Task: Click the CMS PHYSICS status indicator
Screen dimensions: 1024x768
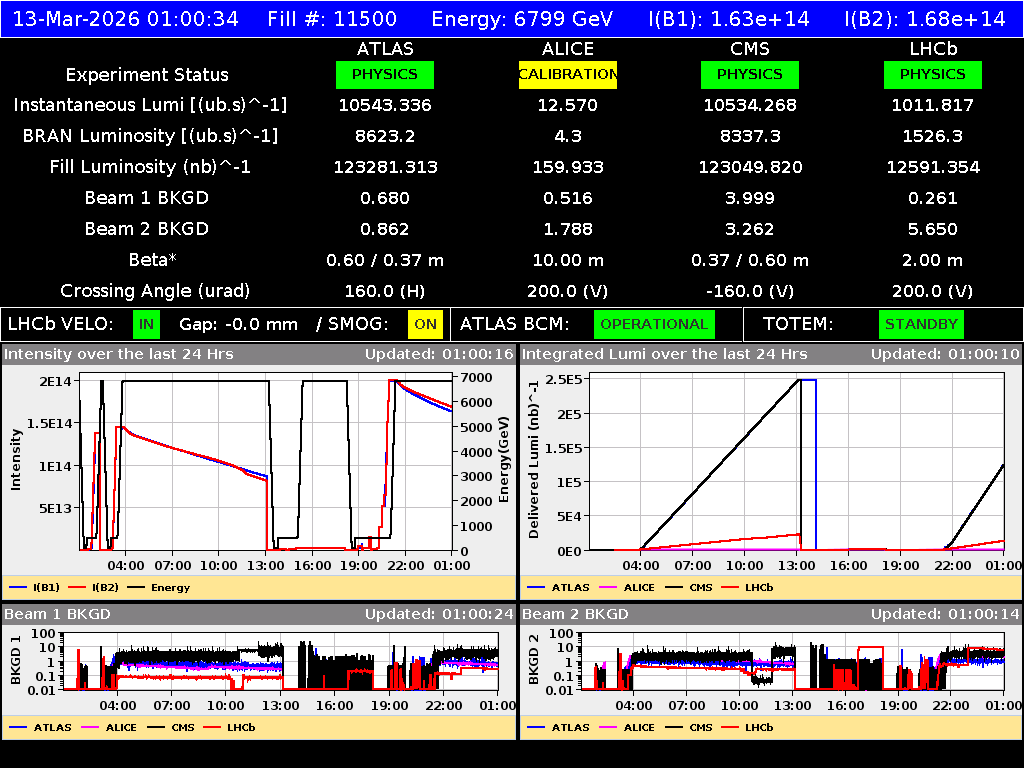Action: (749, 74)
